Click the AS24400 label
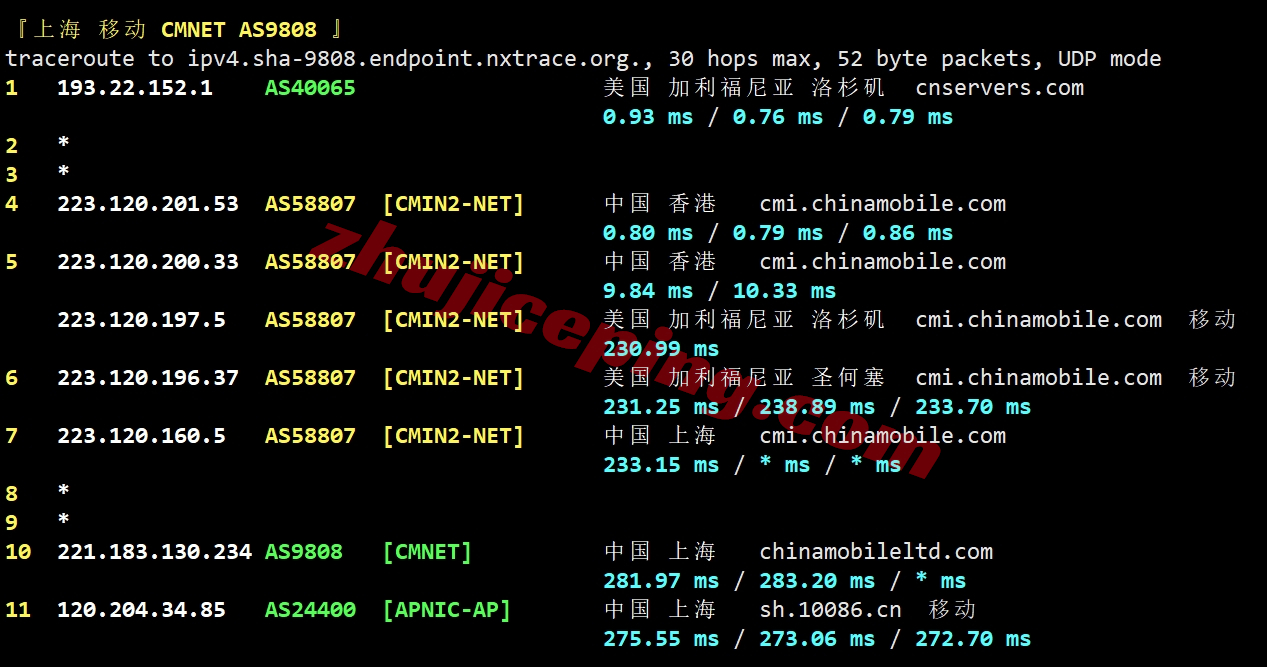Viewport: 1267px width, 667px height. 310,610
